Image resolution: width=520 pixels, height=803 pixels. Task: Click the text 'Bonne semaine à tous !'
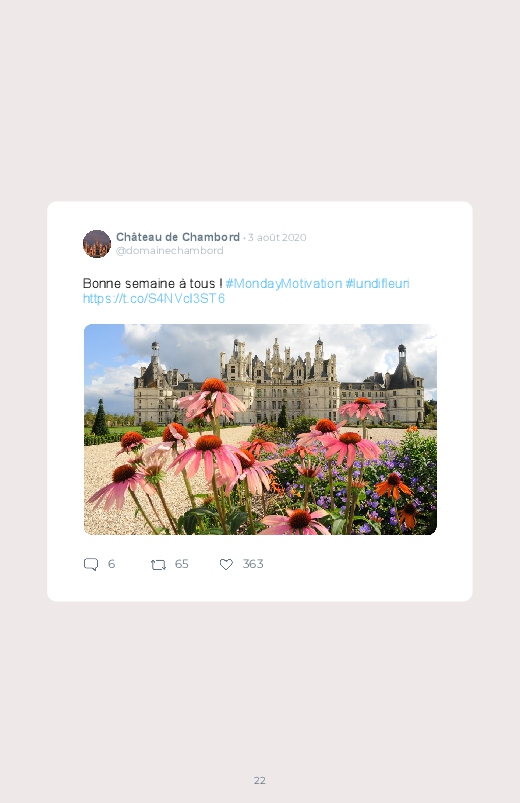(x=152, y=284)
